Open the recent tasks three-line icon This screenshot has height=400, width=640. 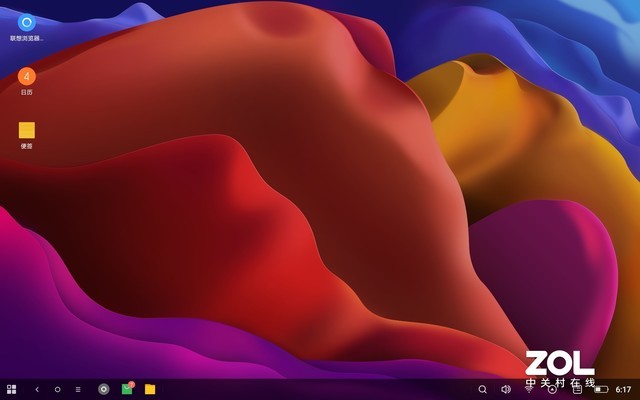pyautogui.click(x=78, y=389)
